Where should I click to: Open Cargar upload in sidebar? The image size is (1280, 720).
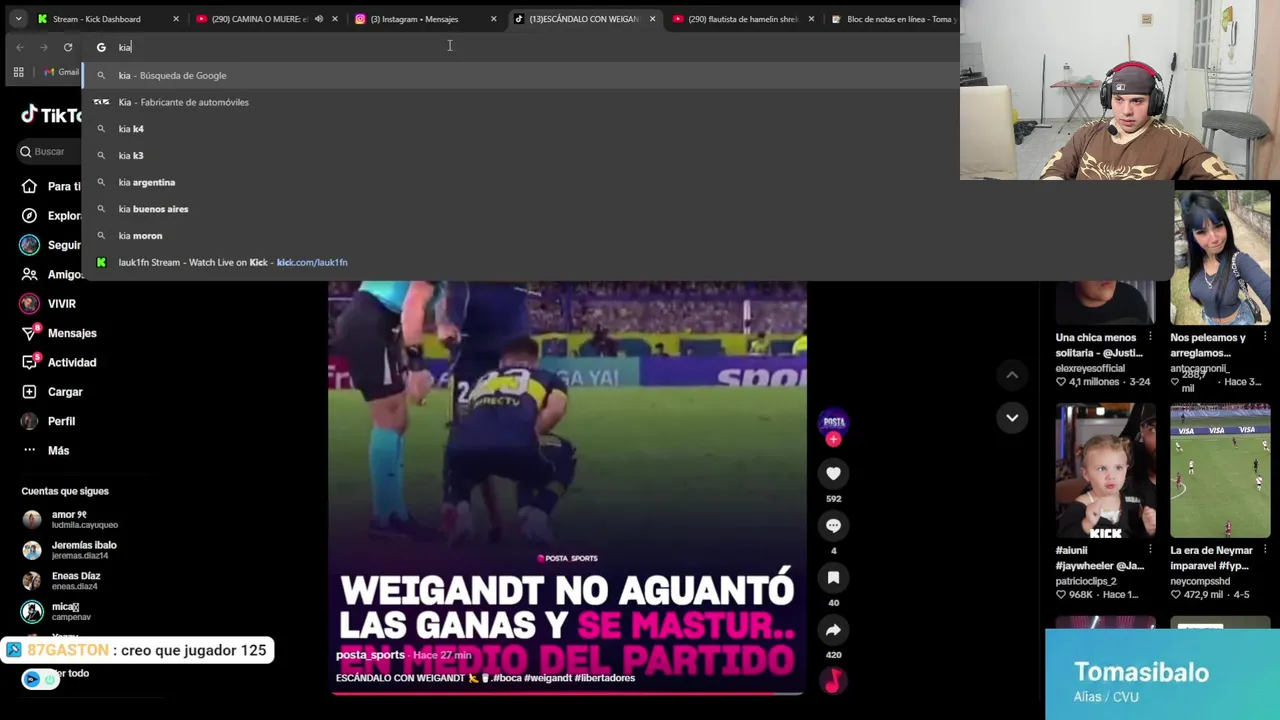point(53,392)
